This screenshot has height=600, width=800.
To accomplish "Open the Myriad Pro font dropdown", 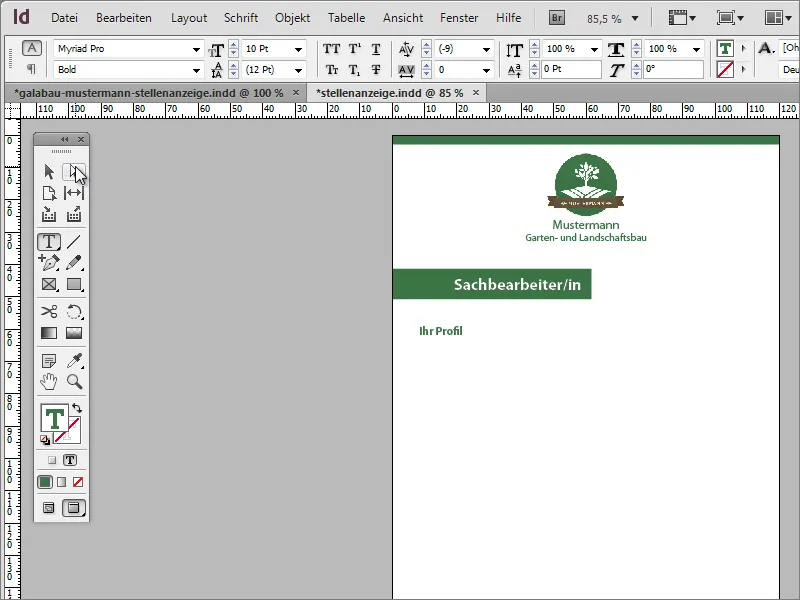I will [x=196, y=49].
